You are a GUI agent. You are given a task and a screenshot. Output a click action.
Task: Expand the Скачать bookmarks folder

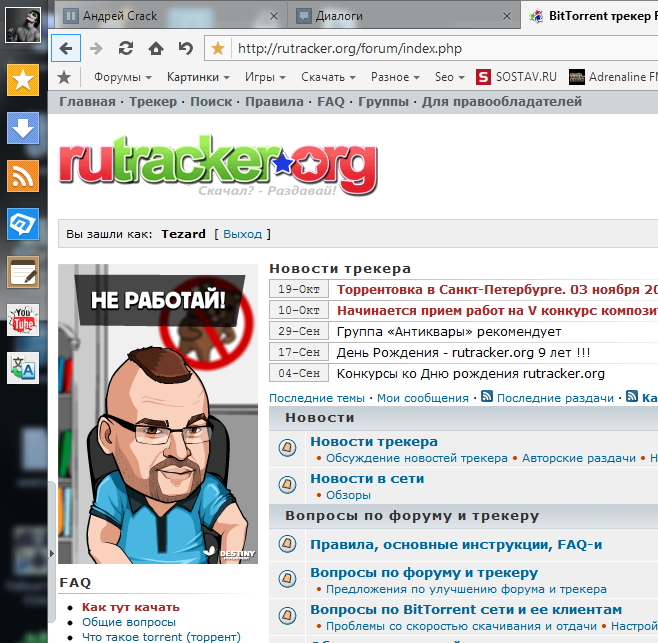click(328, 77)
